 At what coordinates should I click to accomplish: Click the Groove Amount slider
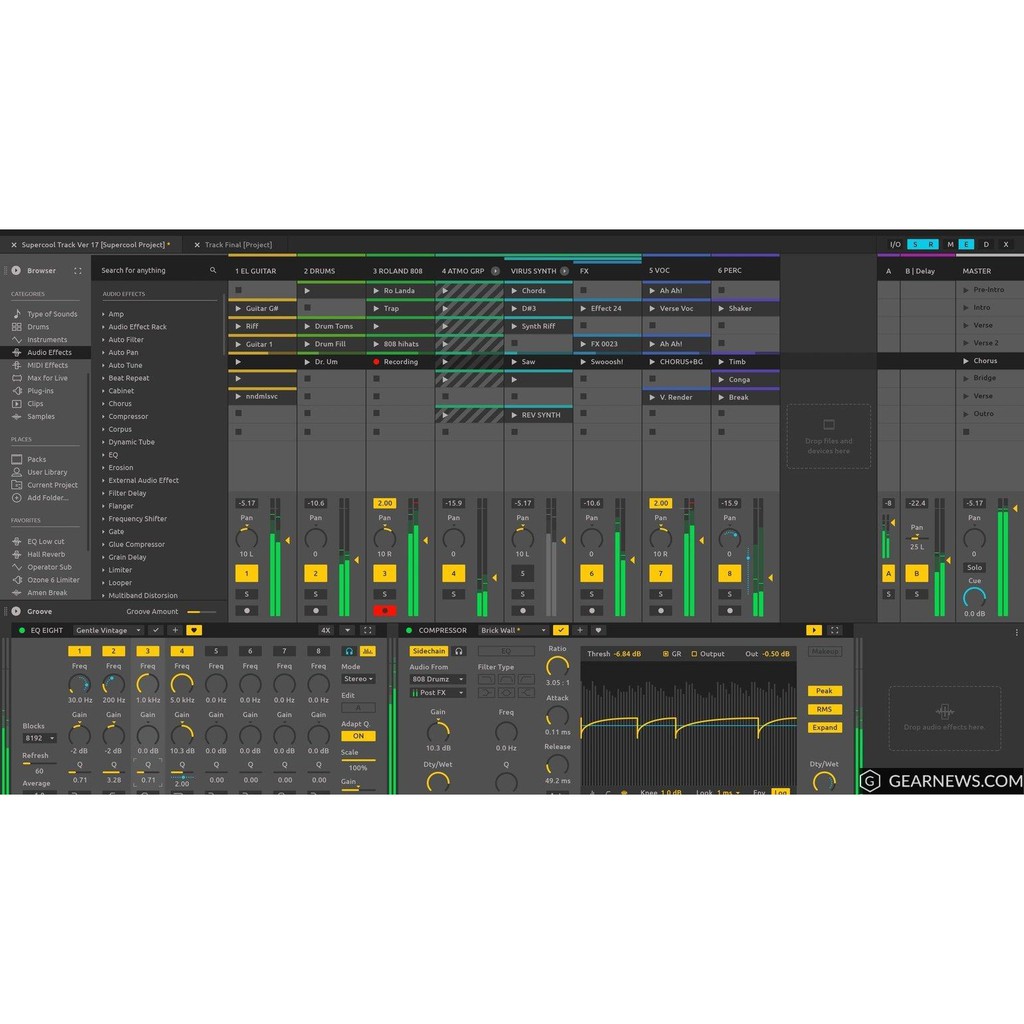[200, 612]
